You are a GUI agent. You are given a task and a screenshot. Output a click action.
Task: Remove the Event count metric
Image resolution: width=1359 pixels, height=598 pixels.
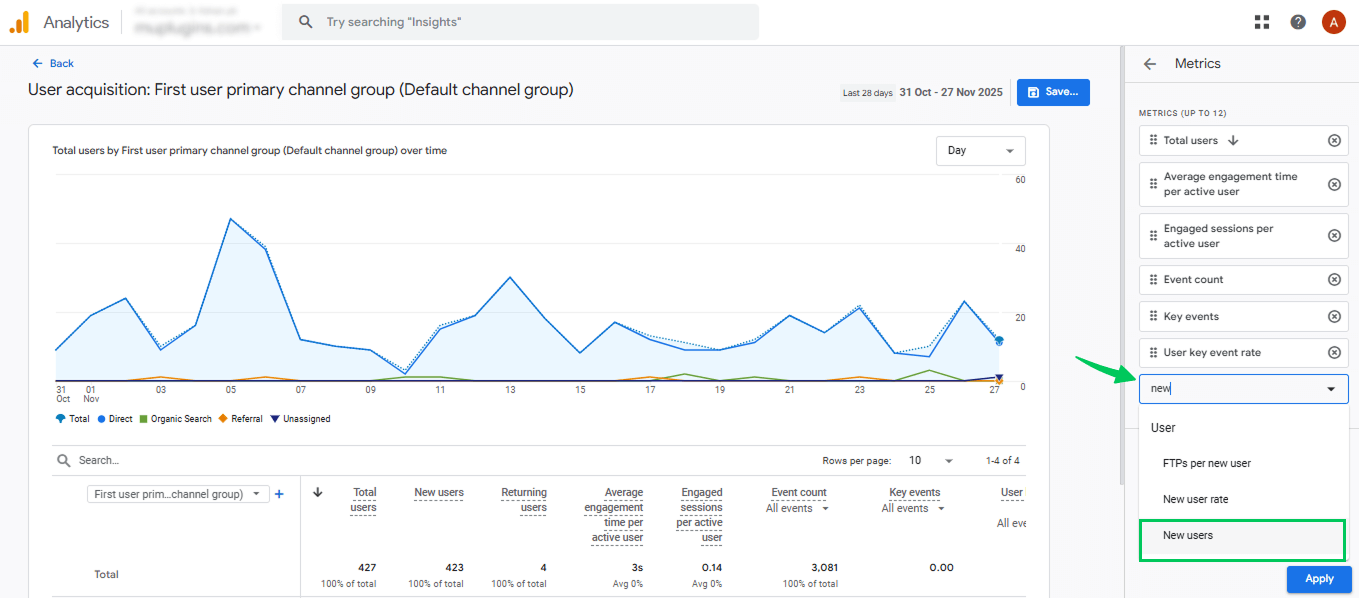click(x=1334, y=280)
